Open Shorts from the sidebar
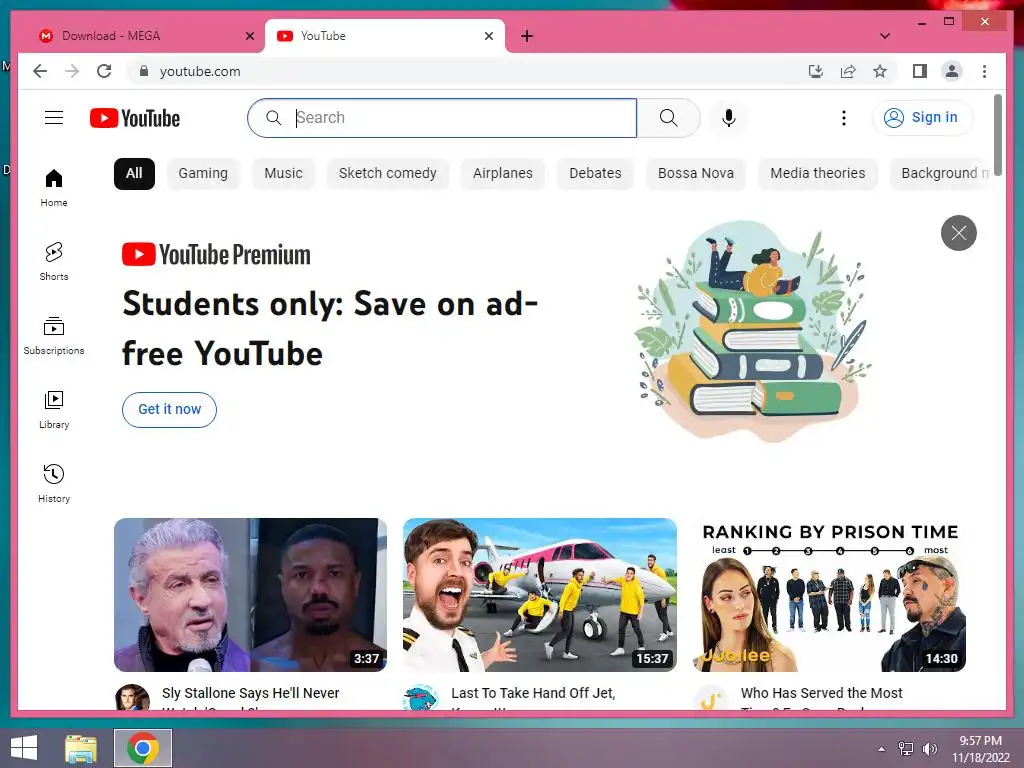Viewport: 1024px width, 768px height. click(54, 261)
